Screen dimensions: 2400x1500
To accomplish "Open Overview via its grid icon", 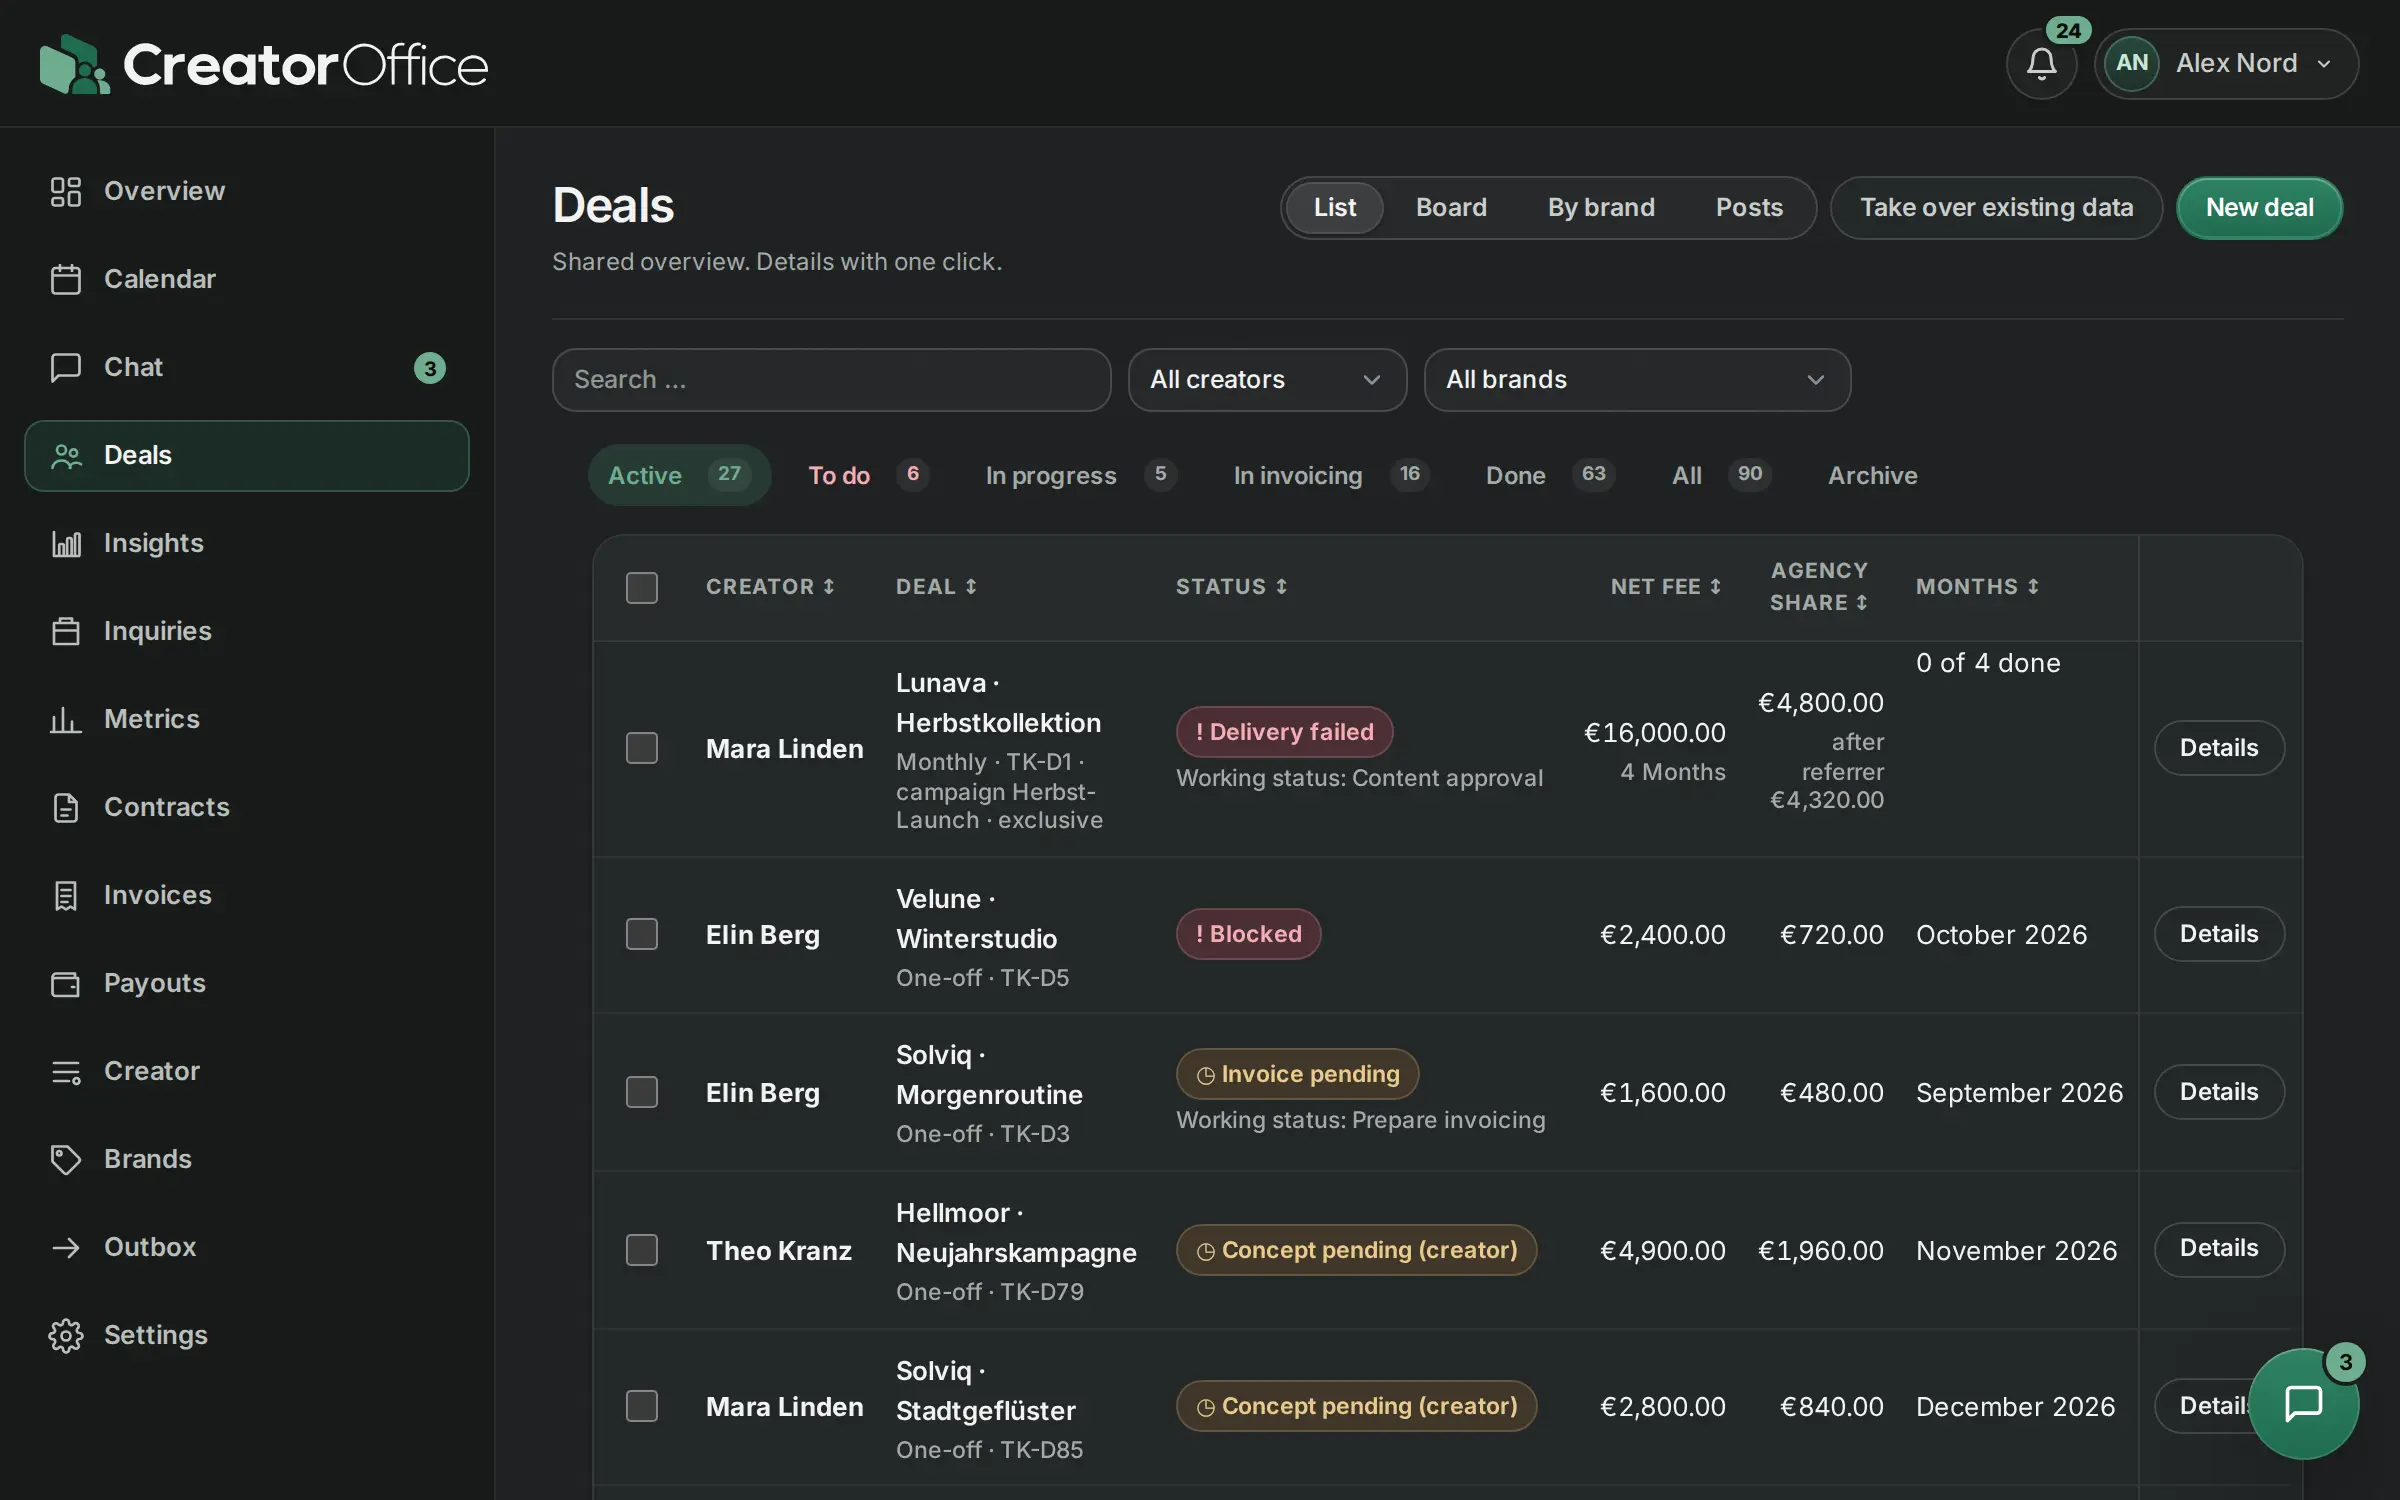I will [66, 191].
